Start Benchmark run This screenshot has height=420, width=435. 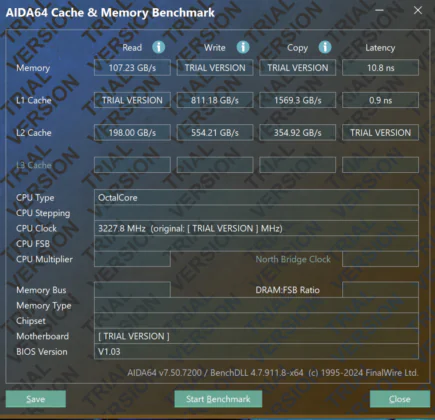click(x=218, y=399)
